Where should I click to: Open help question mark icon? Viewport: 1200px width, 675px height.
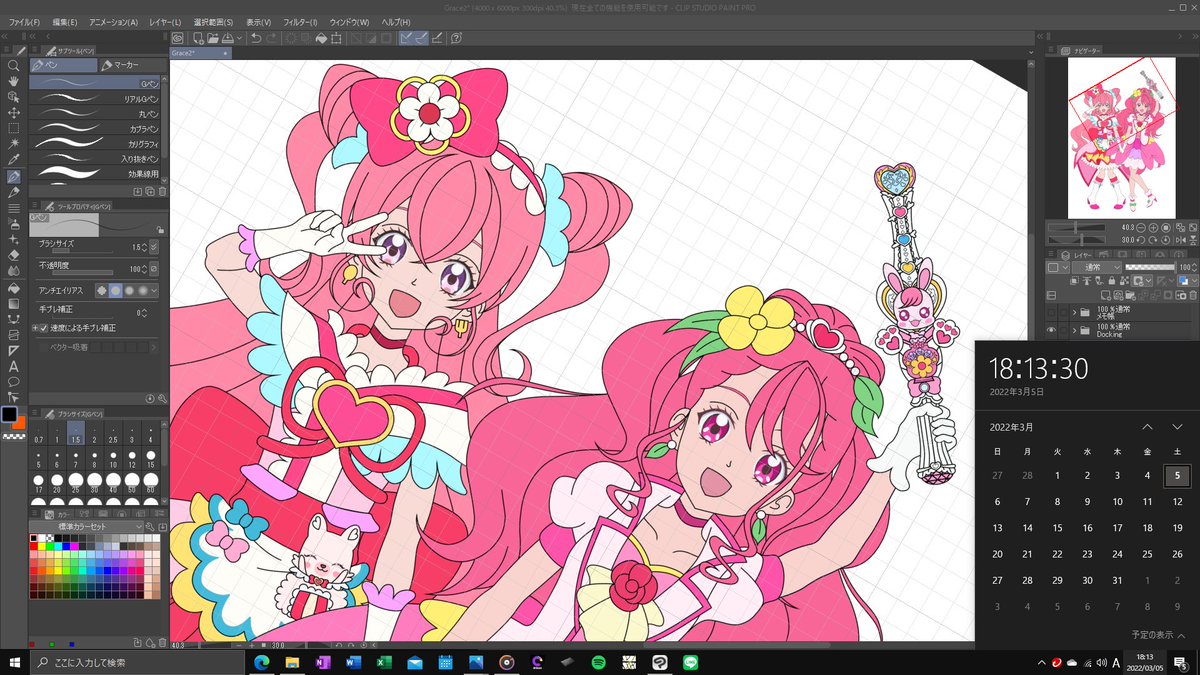(456, 38)
